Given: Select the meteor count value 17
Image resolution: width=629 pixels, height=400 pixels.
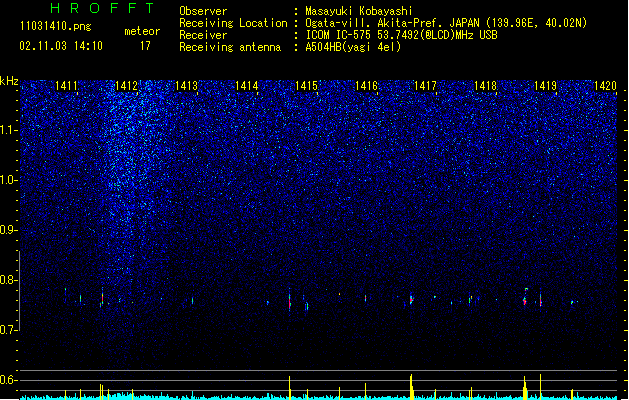Looking at the screenshot, I should (x=145, y=46).
